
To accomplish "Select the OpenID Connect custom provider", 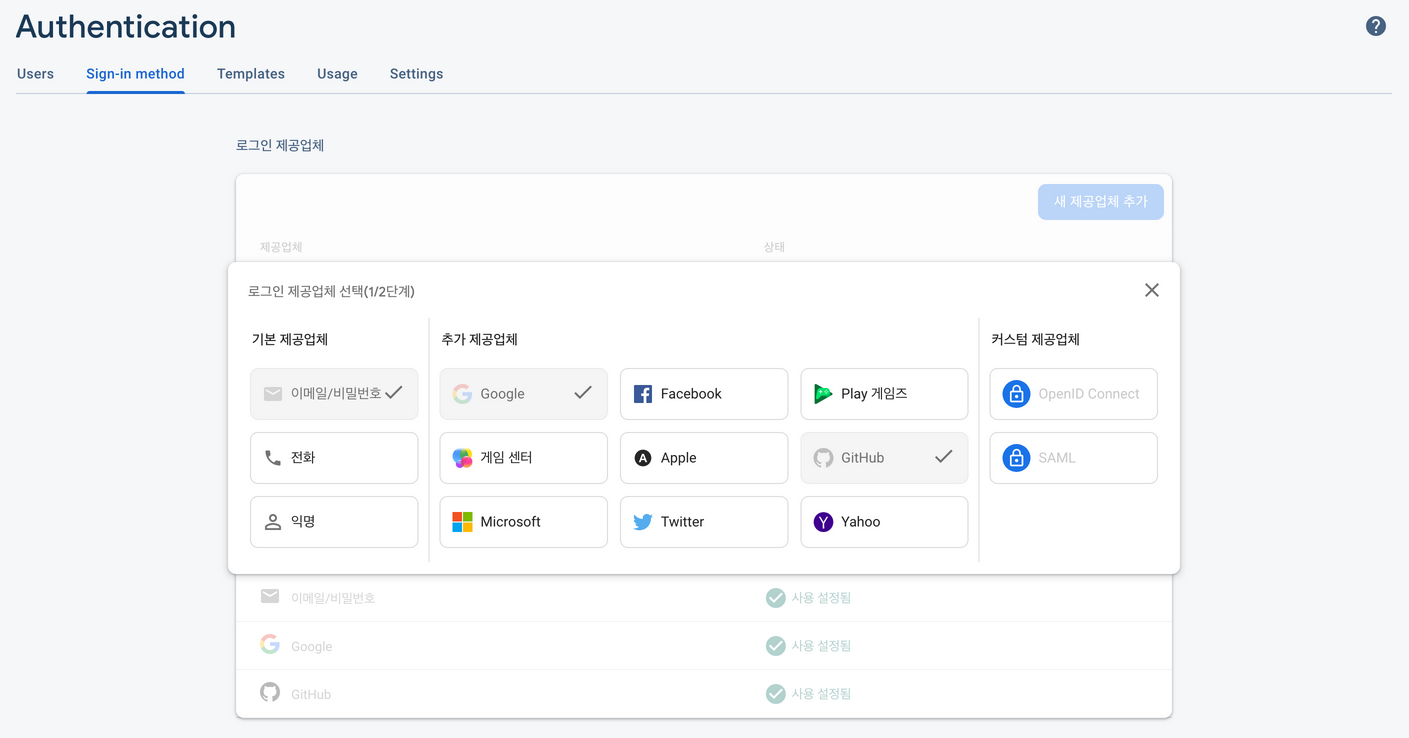I will (x=1074, y=394).
